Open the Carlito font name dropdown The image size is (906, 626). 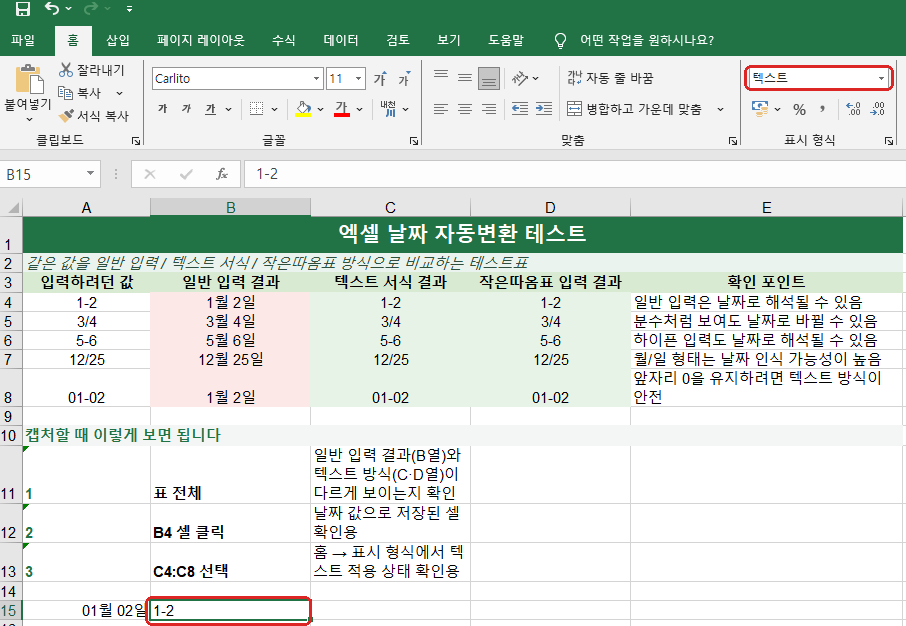316,79
